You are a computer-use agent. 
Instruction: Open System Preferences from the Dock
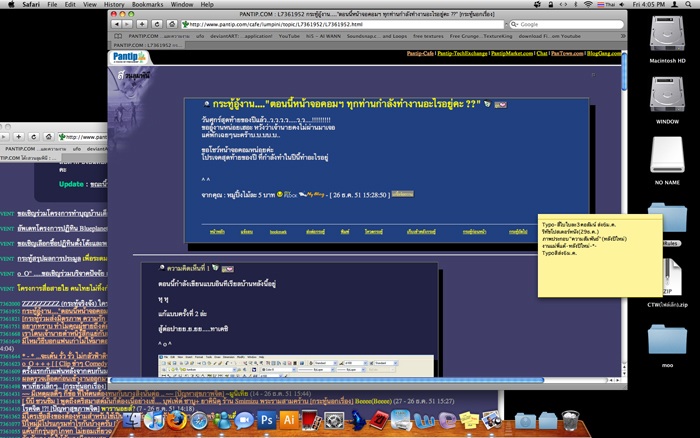click(334, 421)
